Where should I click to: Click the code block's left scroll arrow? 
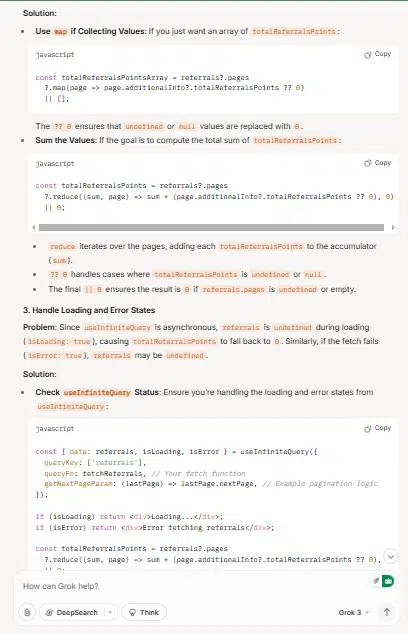[34, 228]
